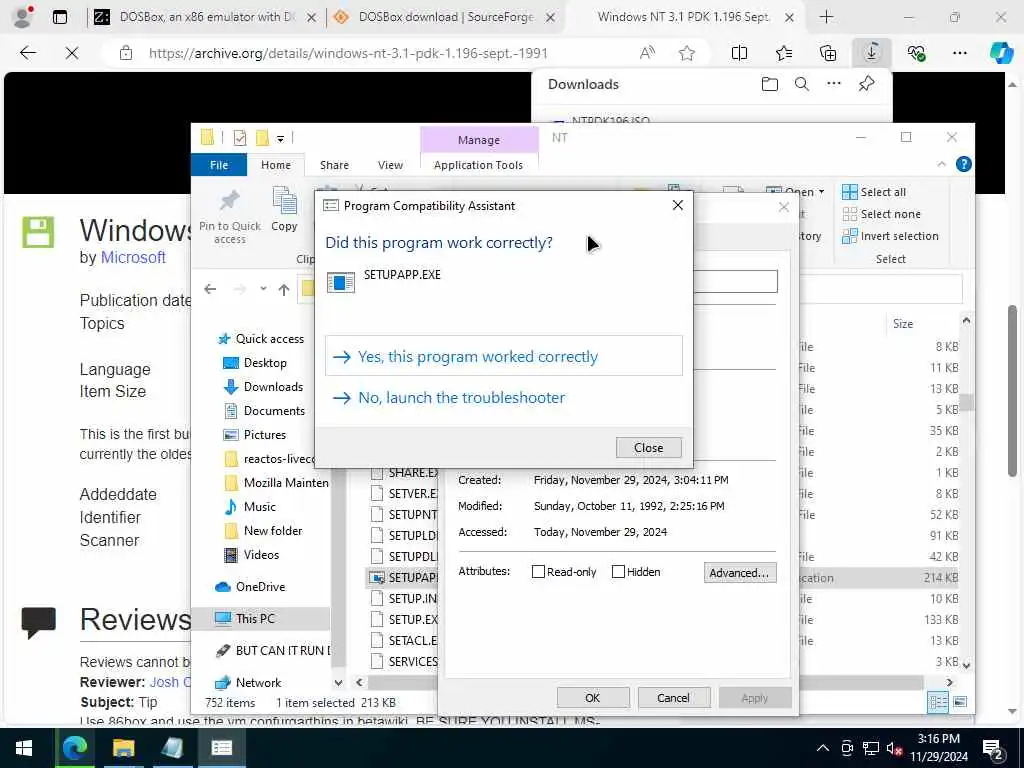Click the Explorer up arrow

tap(283, 289)
